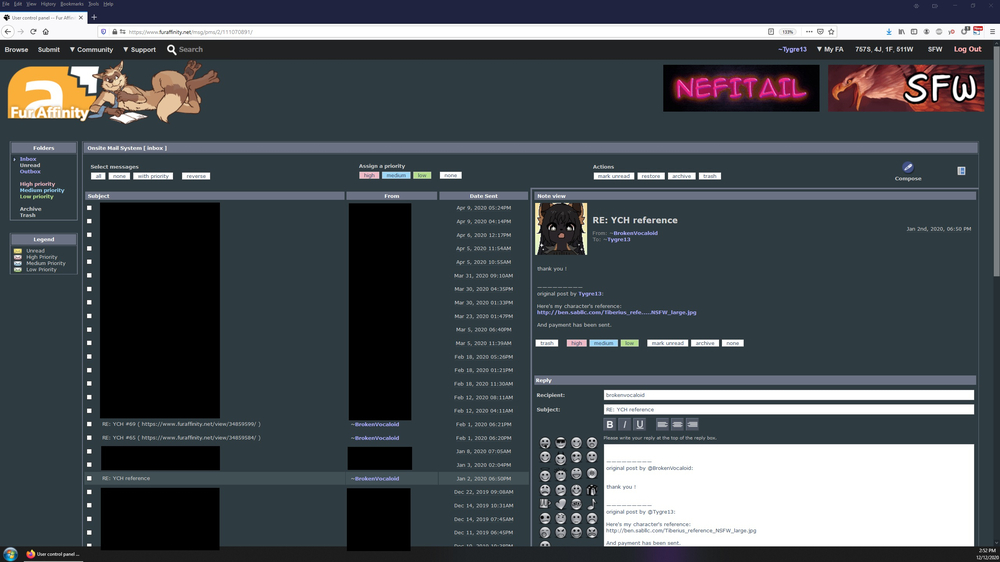Check the box for Apr 6, 2020 12:17PM message
The image size is (1000, 562).
coord(89,235)
